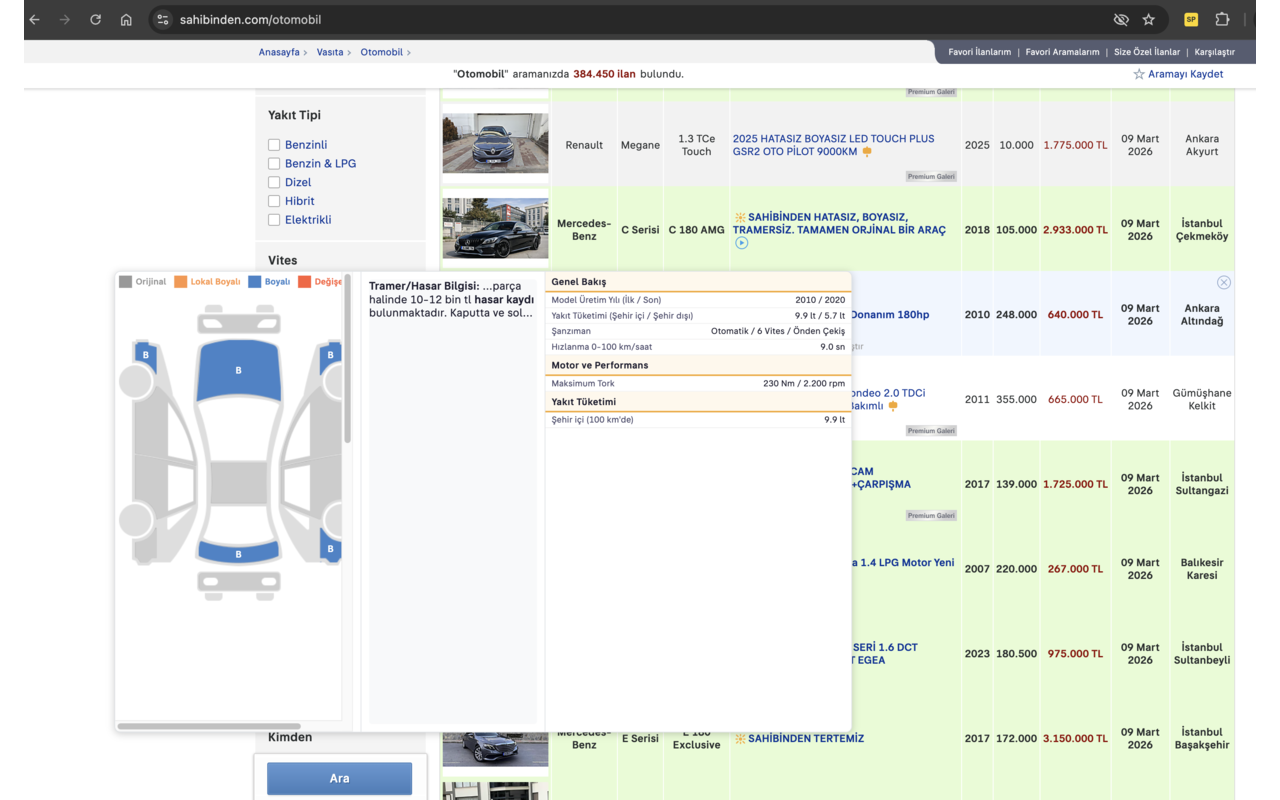Click the sun icon before SAHİBİNDEN TERTEMİZ title
1280x800 pixels.
pos(740,739)
